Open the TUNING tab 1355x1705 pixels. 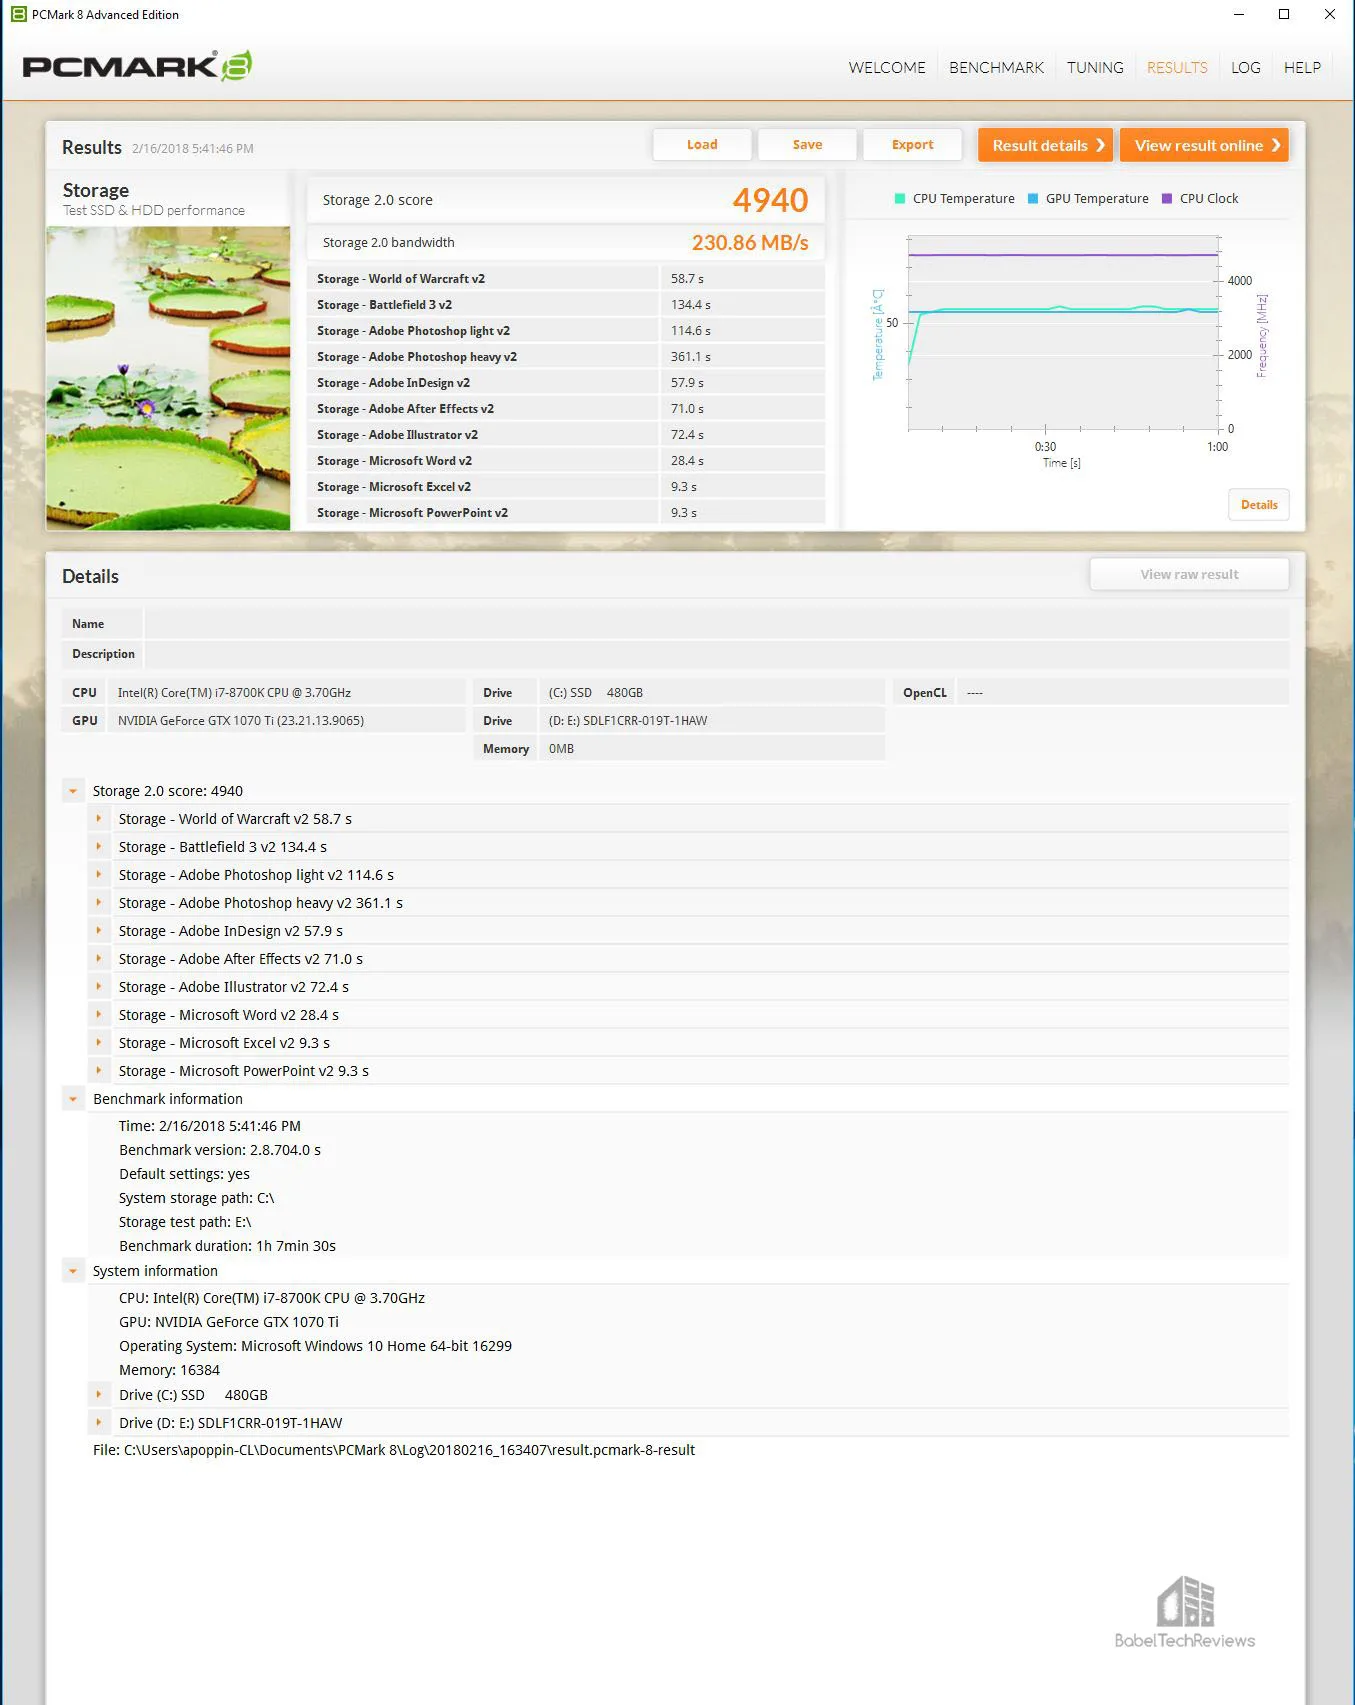point(1095,67)
